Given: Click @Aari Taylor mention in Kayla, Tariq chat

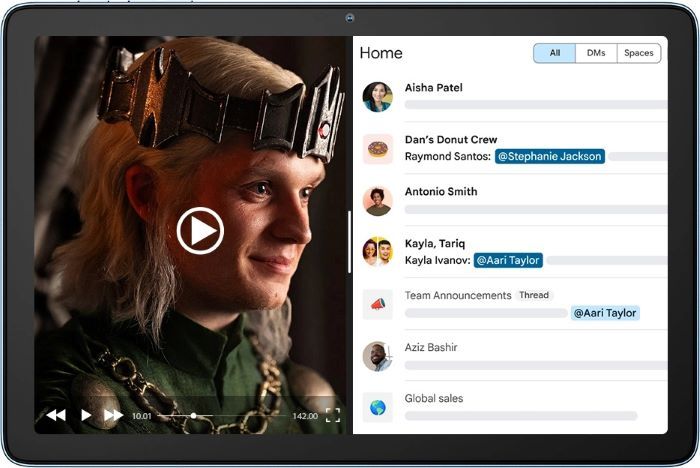Looking at the screenshot, I should [508, 260].
